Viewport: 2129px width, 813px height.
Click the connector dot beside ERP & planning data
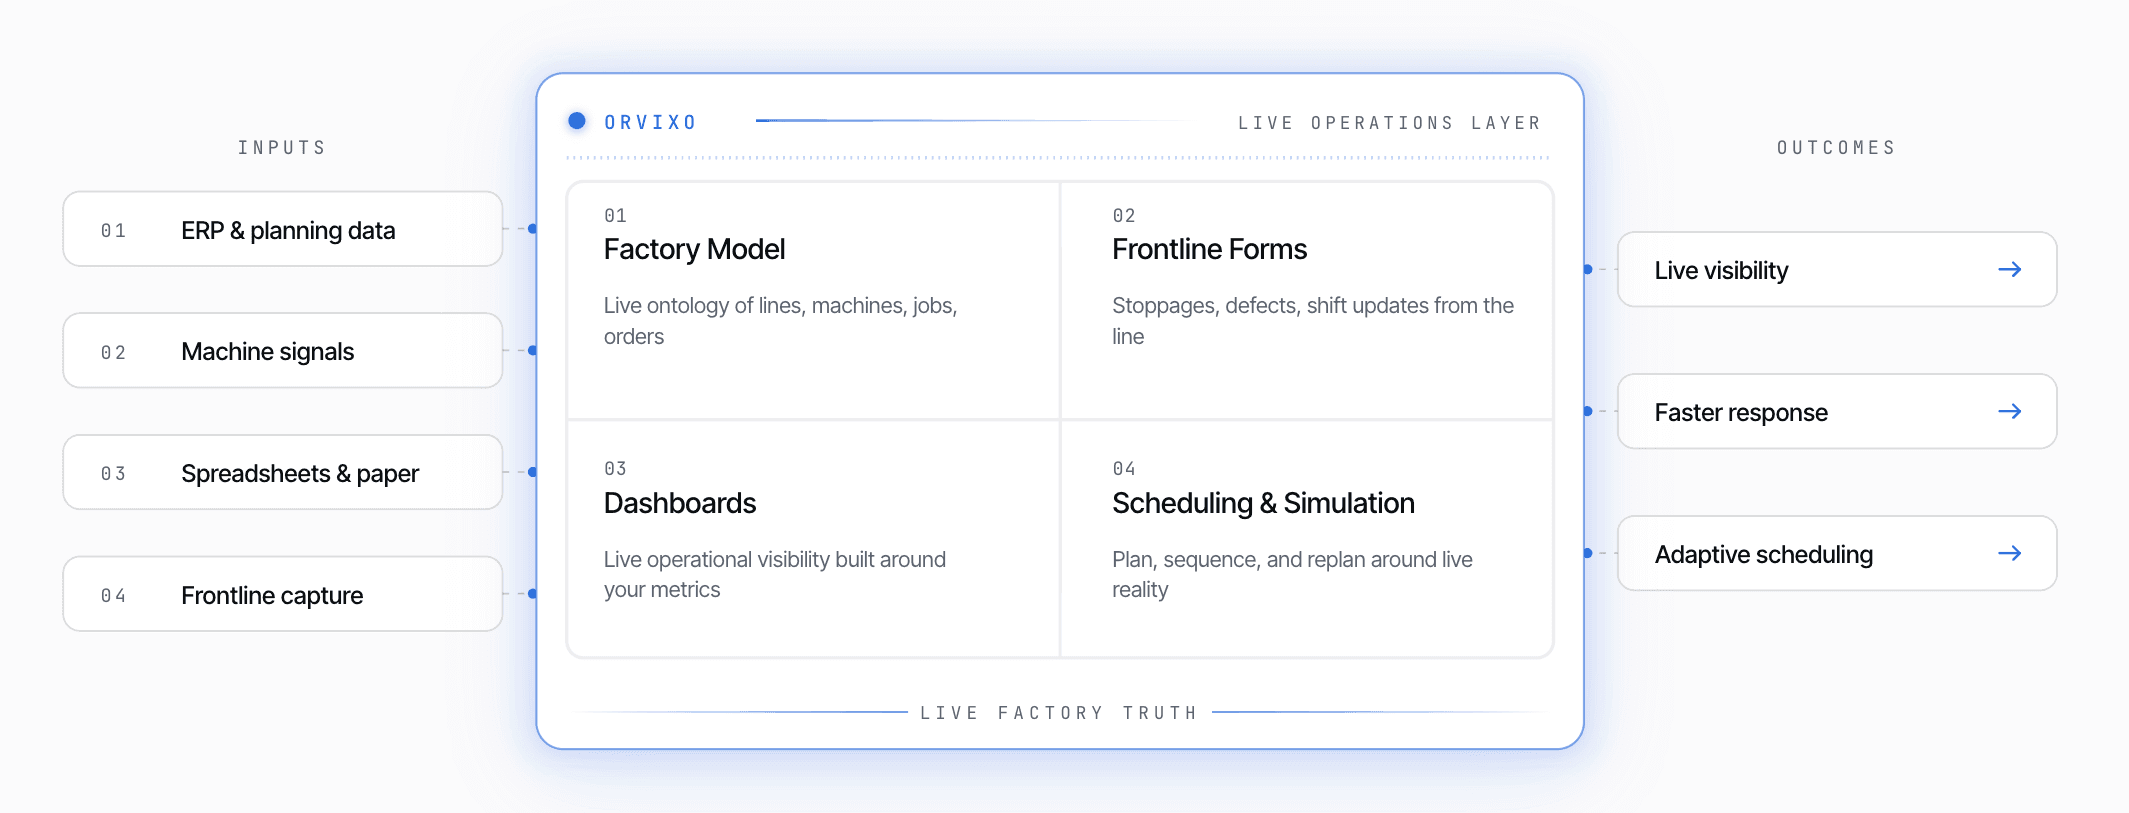click(x=532, y=229)
